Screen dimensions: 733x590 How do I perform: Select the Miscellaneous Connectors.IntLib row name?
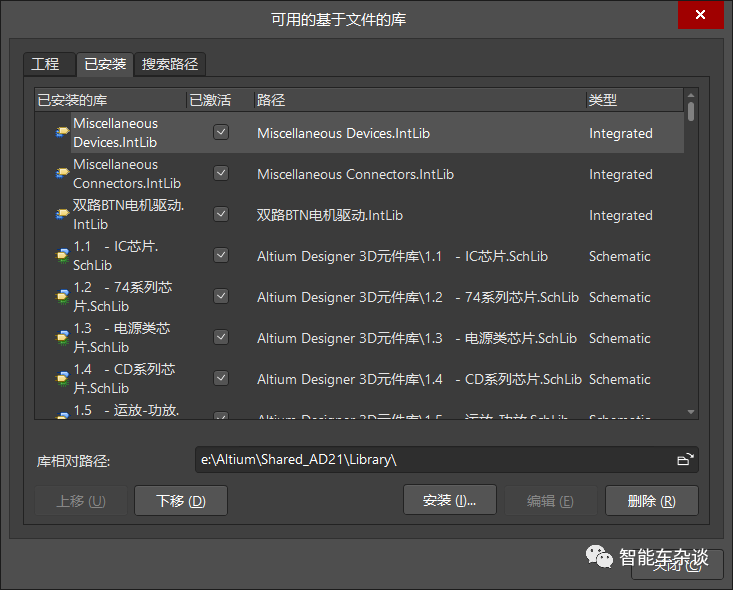[x=127, y=174]
